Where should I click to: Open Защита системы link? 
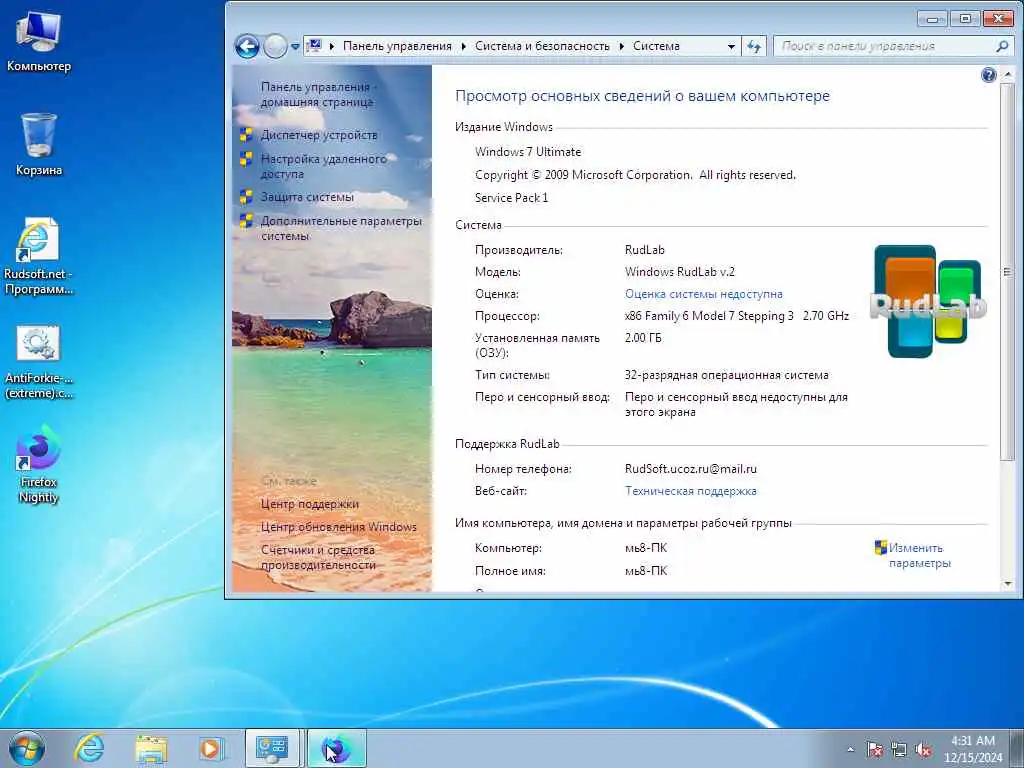[307, 197]
